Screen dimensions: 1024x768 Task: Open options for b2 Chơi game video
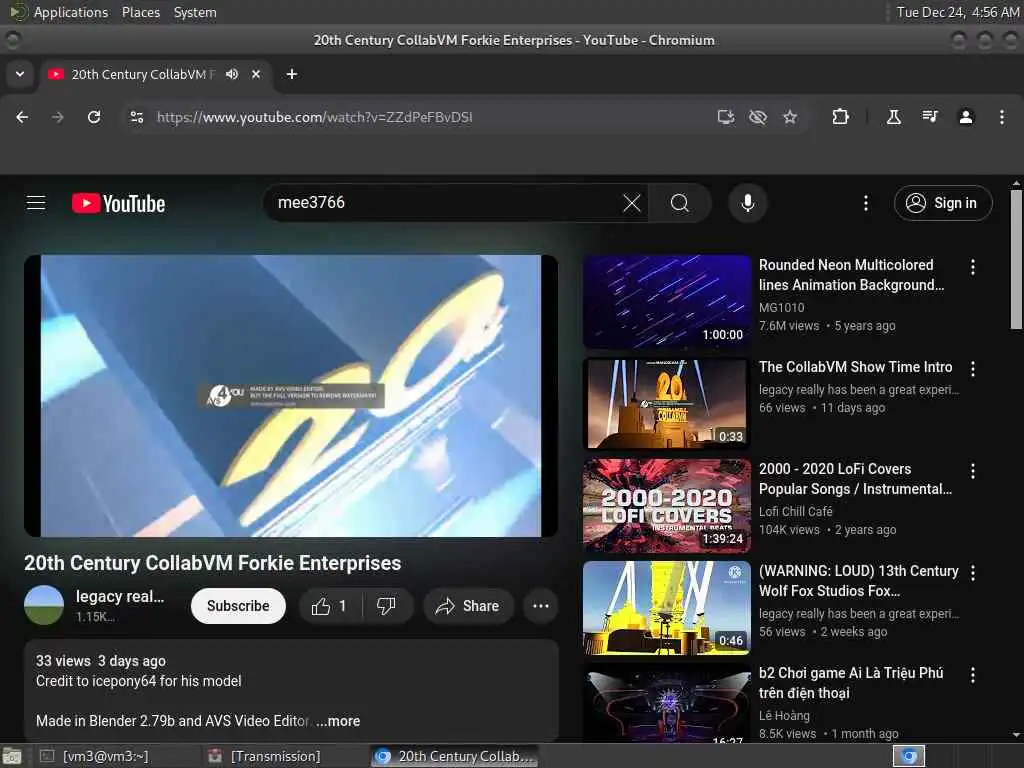click(x=973, y=675)
